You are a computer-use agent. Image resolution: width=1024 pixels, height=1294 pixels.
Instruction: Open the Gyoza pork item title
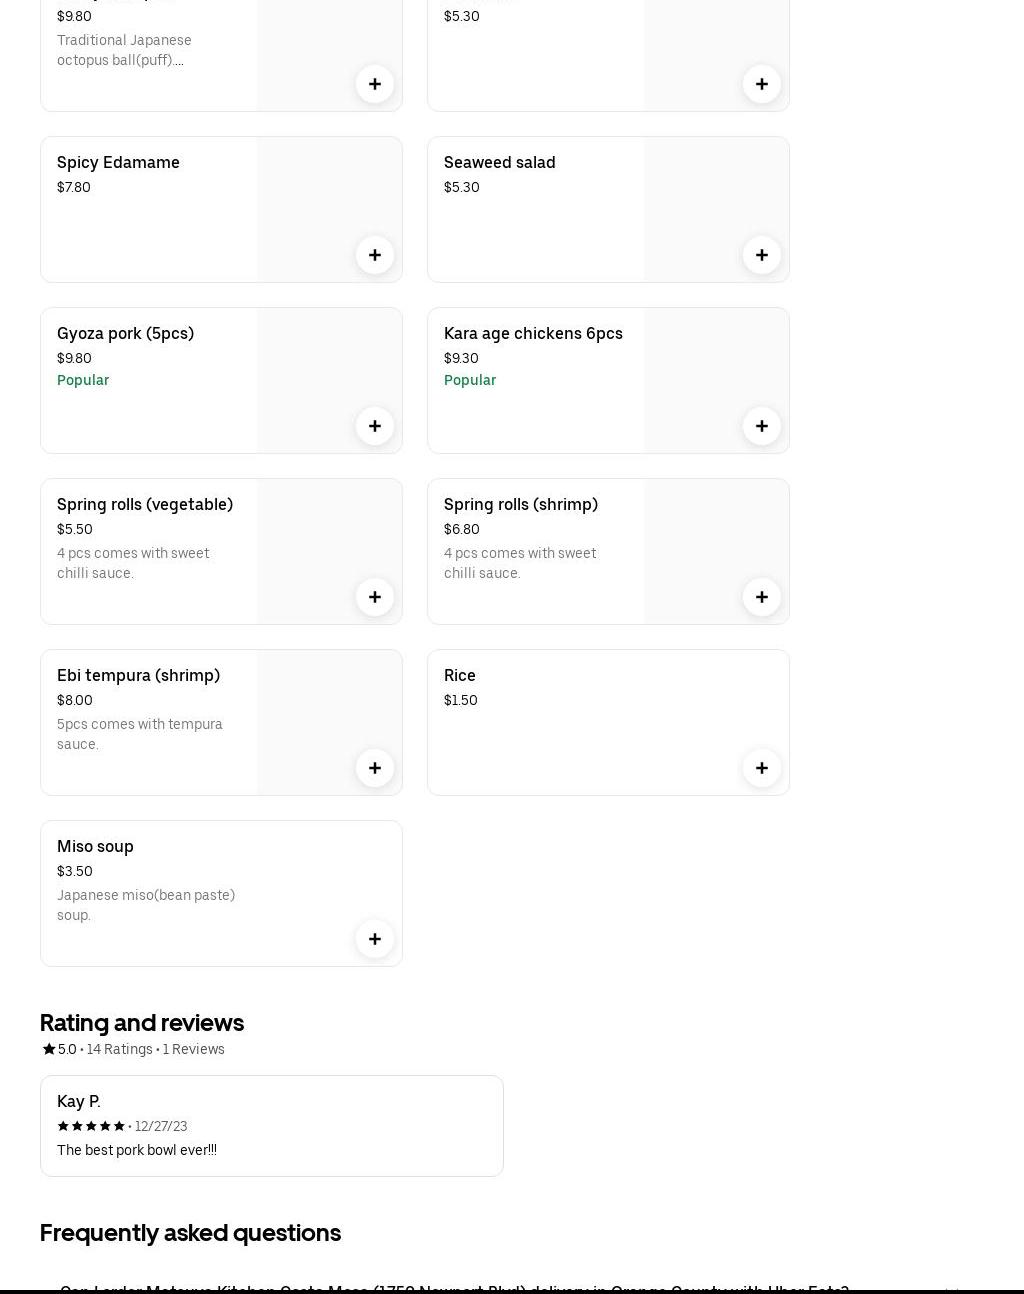point(125,333)
